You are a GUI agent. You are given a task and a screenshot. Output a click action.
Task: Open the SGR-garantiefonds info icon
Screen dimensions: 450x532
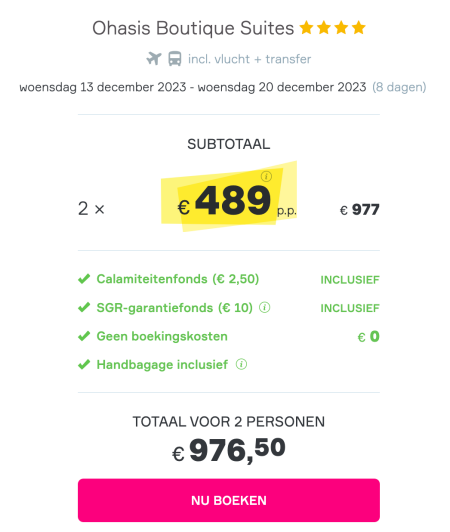click(x=264, y=308)
